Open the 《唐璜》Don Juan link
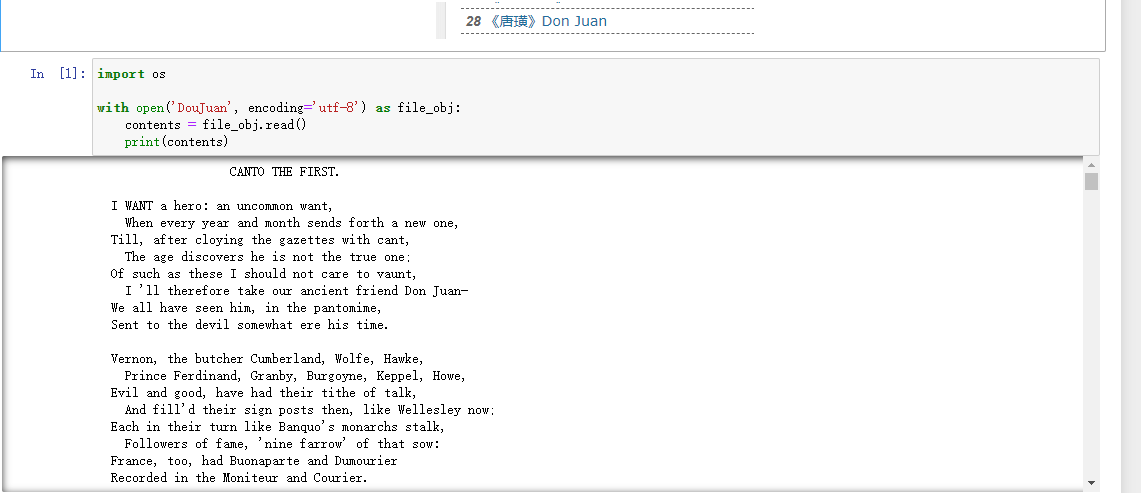Image resolution: width=1141 pixels, height=493 pixels. [548, 21]
